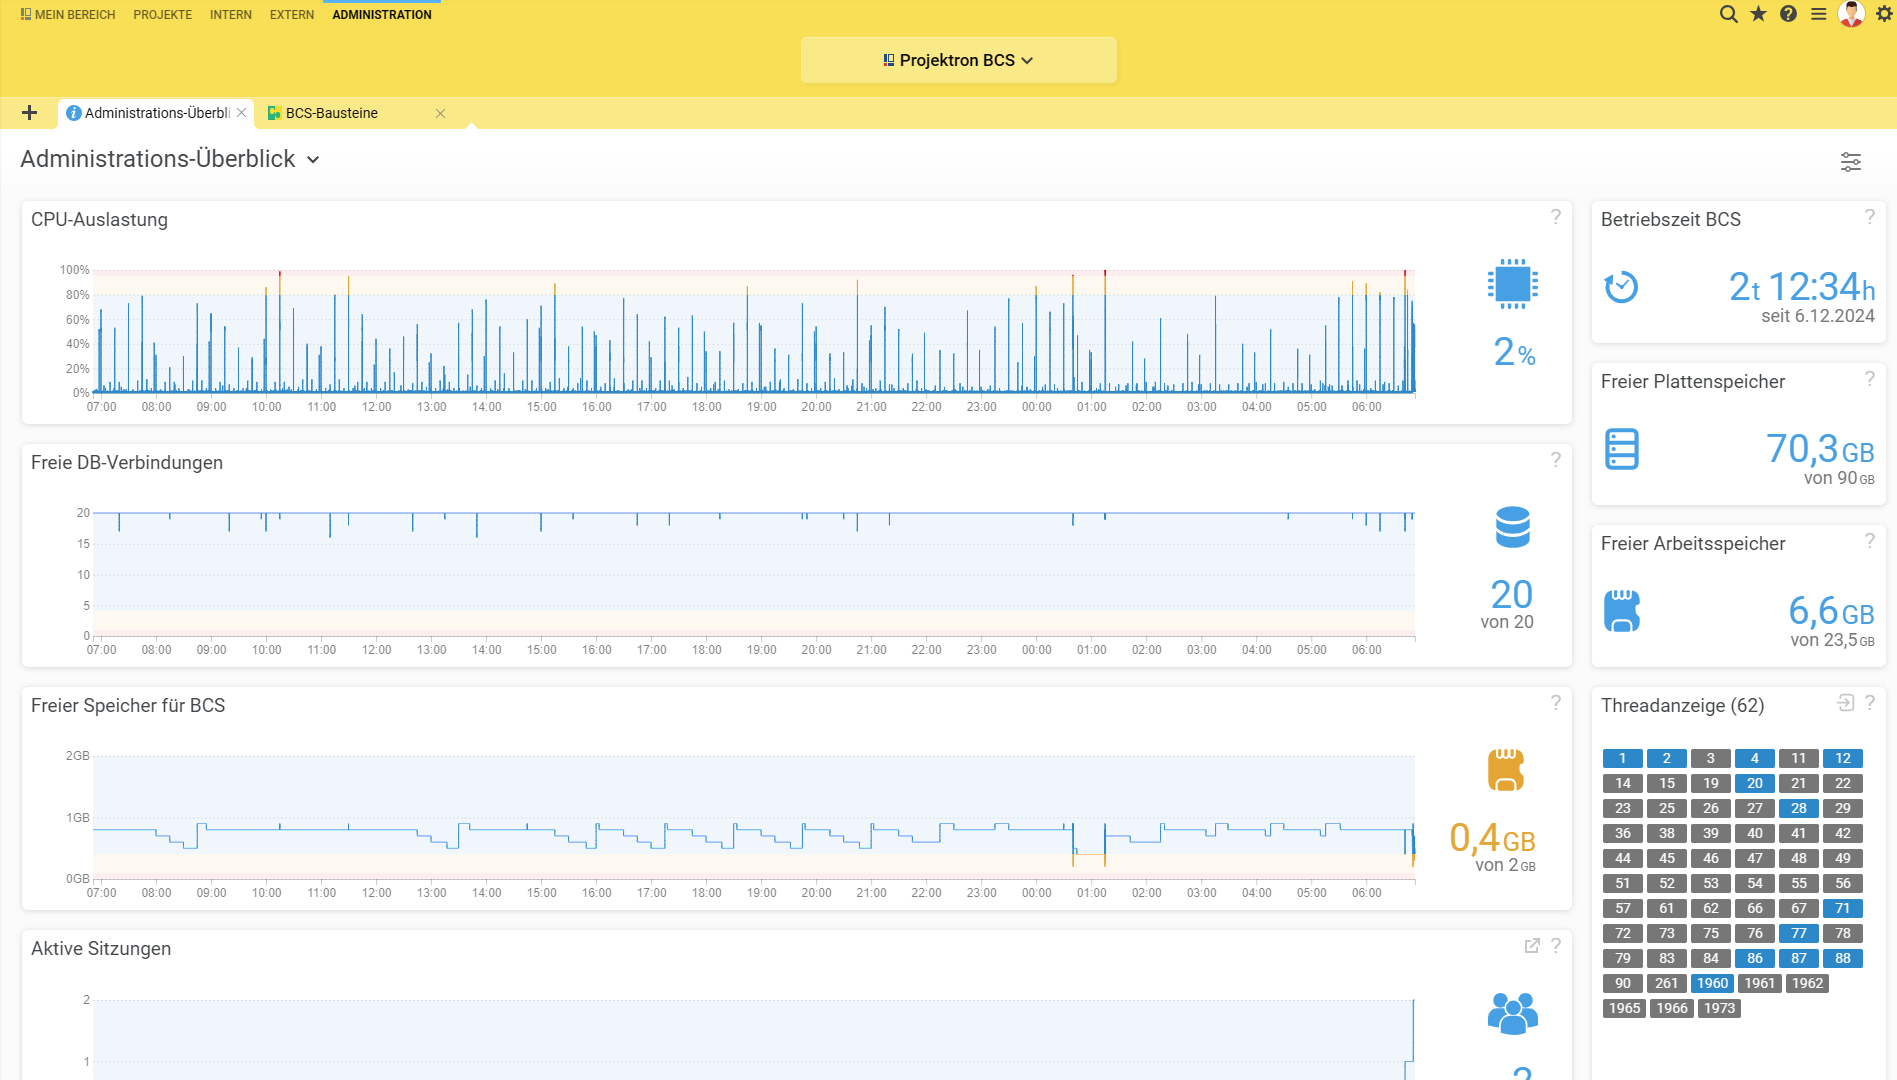Viewport: 1897px width, 1080px height.
Task: Select the INTERN menu item
Action: (231, 14)
